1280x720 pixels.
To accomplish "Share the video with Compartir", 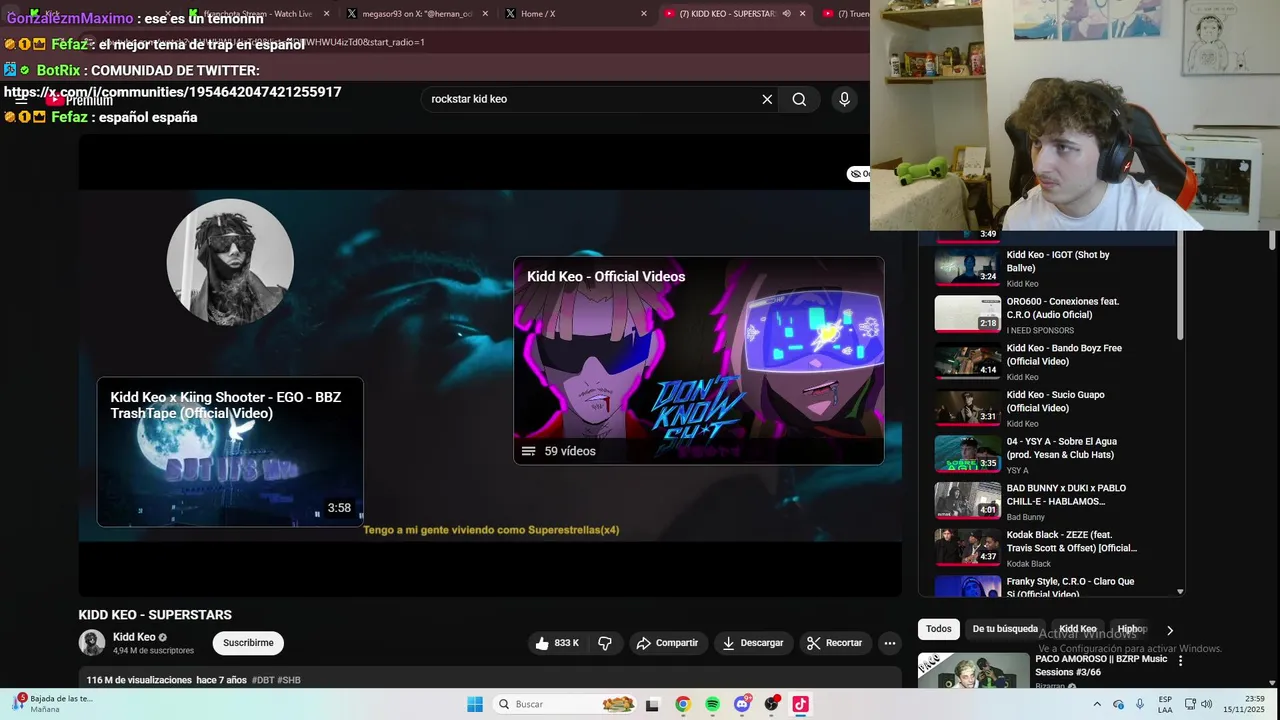I will coord(667,643).
